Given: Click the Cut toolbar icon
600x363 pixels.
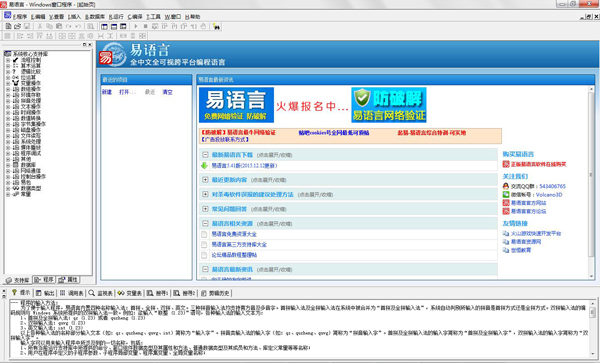Looking at the screenshot, I should click(x=40, y=26).
